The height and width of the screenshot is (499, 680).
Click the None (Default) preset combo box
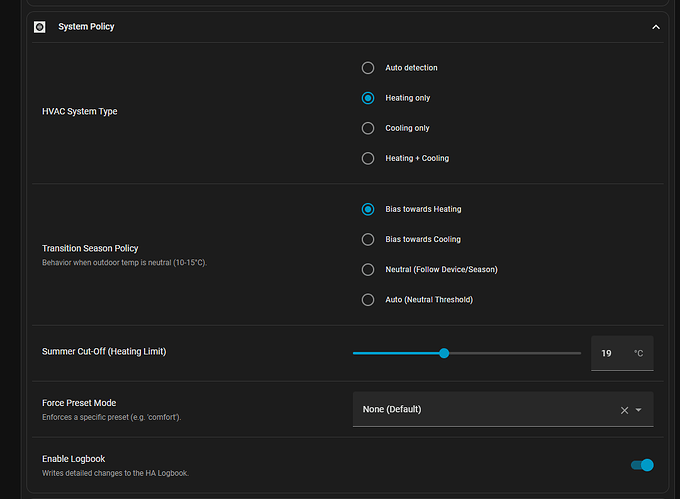click(480, 410)
